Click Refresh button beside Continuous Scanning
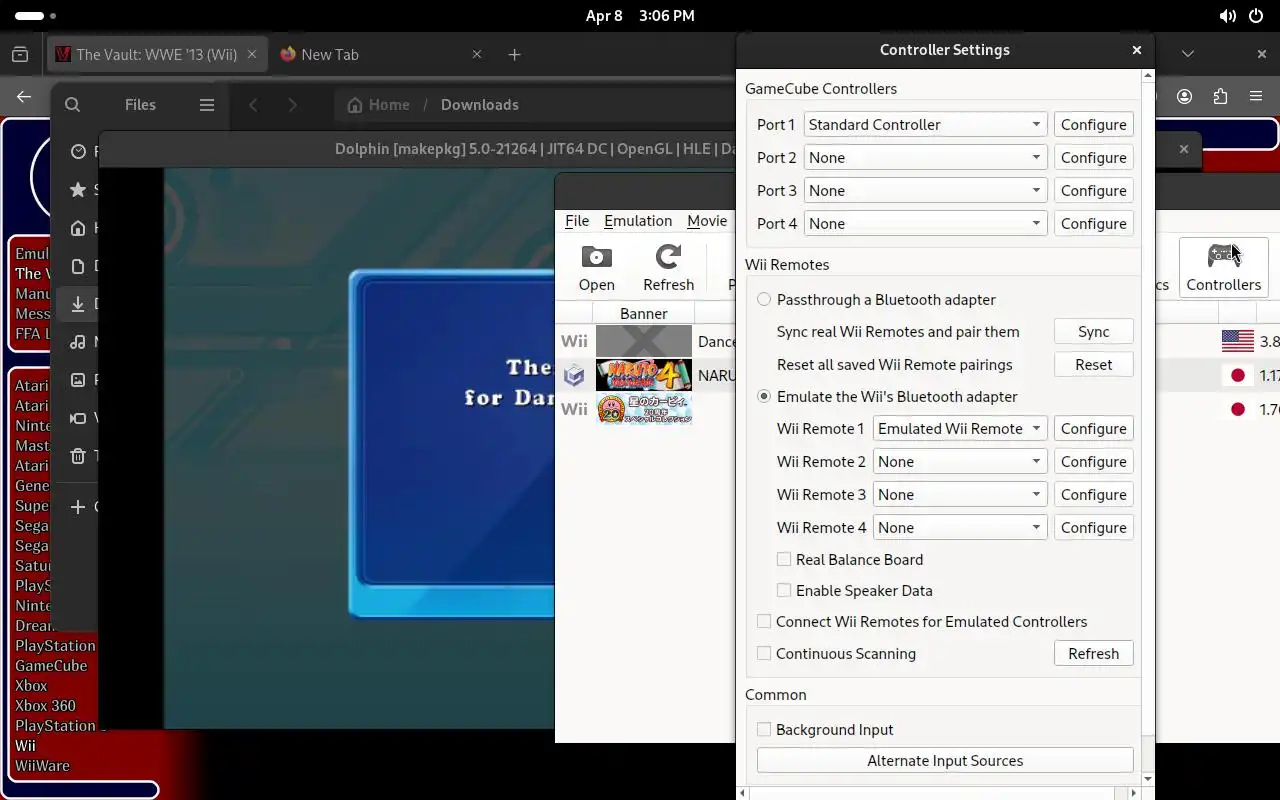This screenshot has height=800, width=1280. pyautogui.click(x=1094, y=653)
